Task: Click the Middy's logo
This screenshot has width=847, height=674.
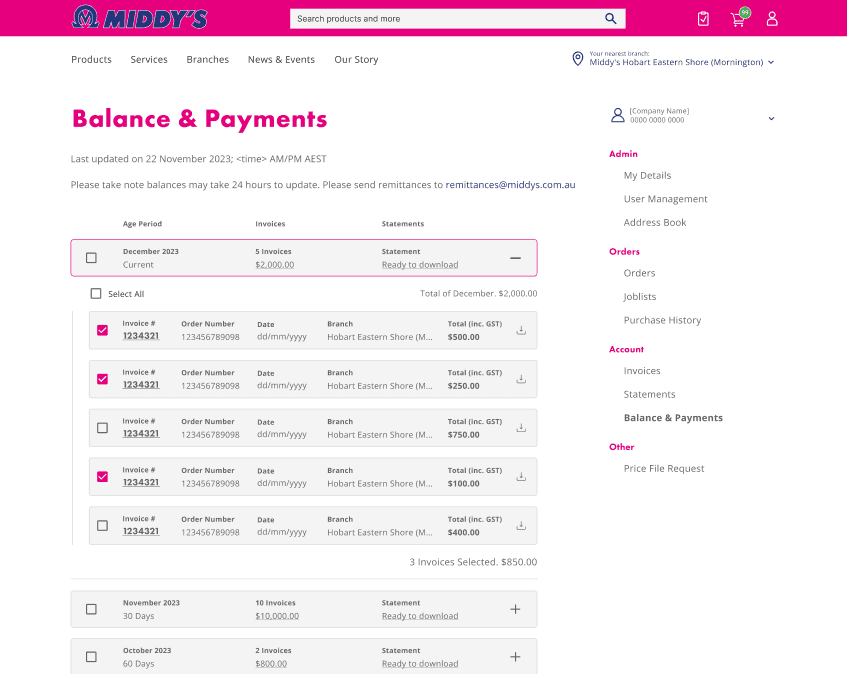Action: [x=139, y=17]
